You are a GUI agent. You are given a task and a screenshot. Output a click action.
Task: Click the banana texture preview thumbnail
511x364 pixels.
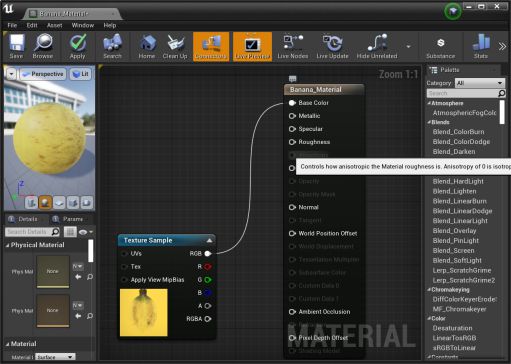tap(144, 313)
